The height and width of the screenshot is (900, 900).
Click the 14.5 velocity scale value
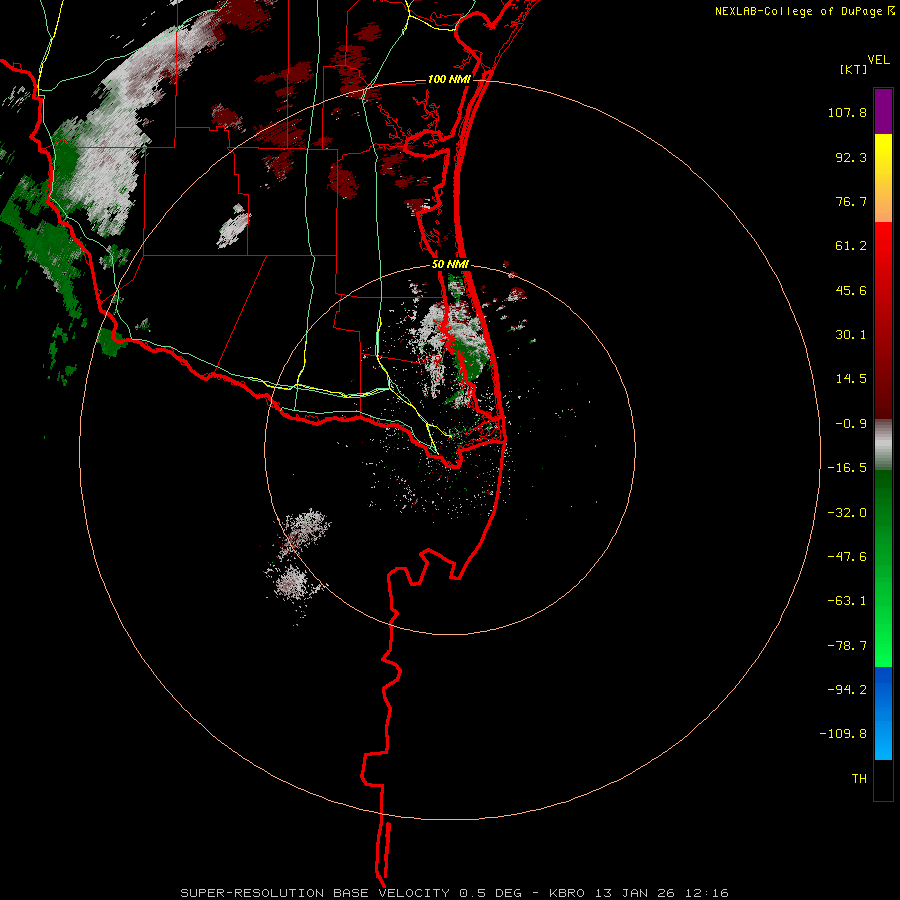pos(851,379)
